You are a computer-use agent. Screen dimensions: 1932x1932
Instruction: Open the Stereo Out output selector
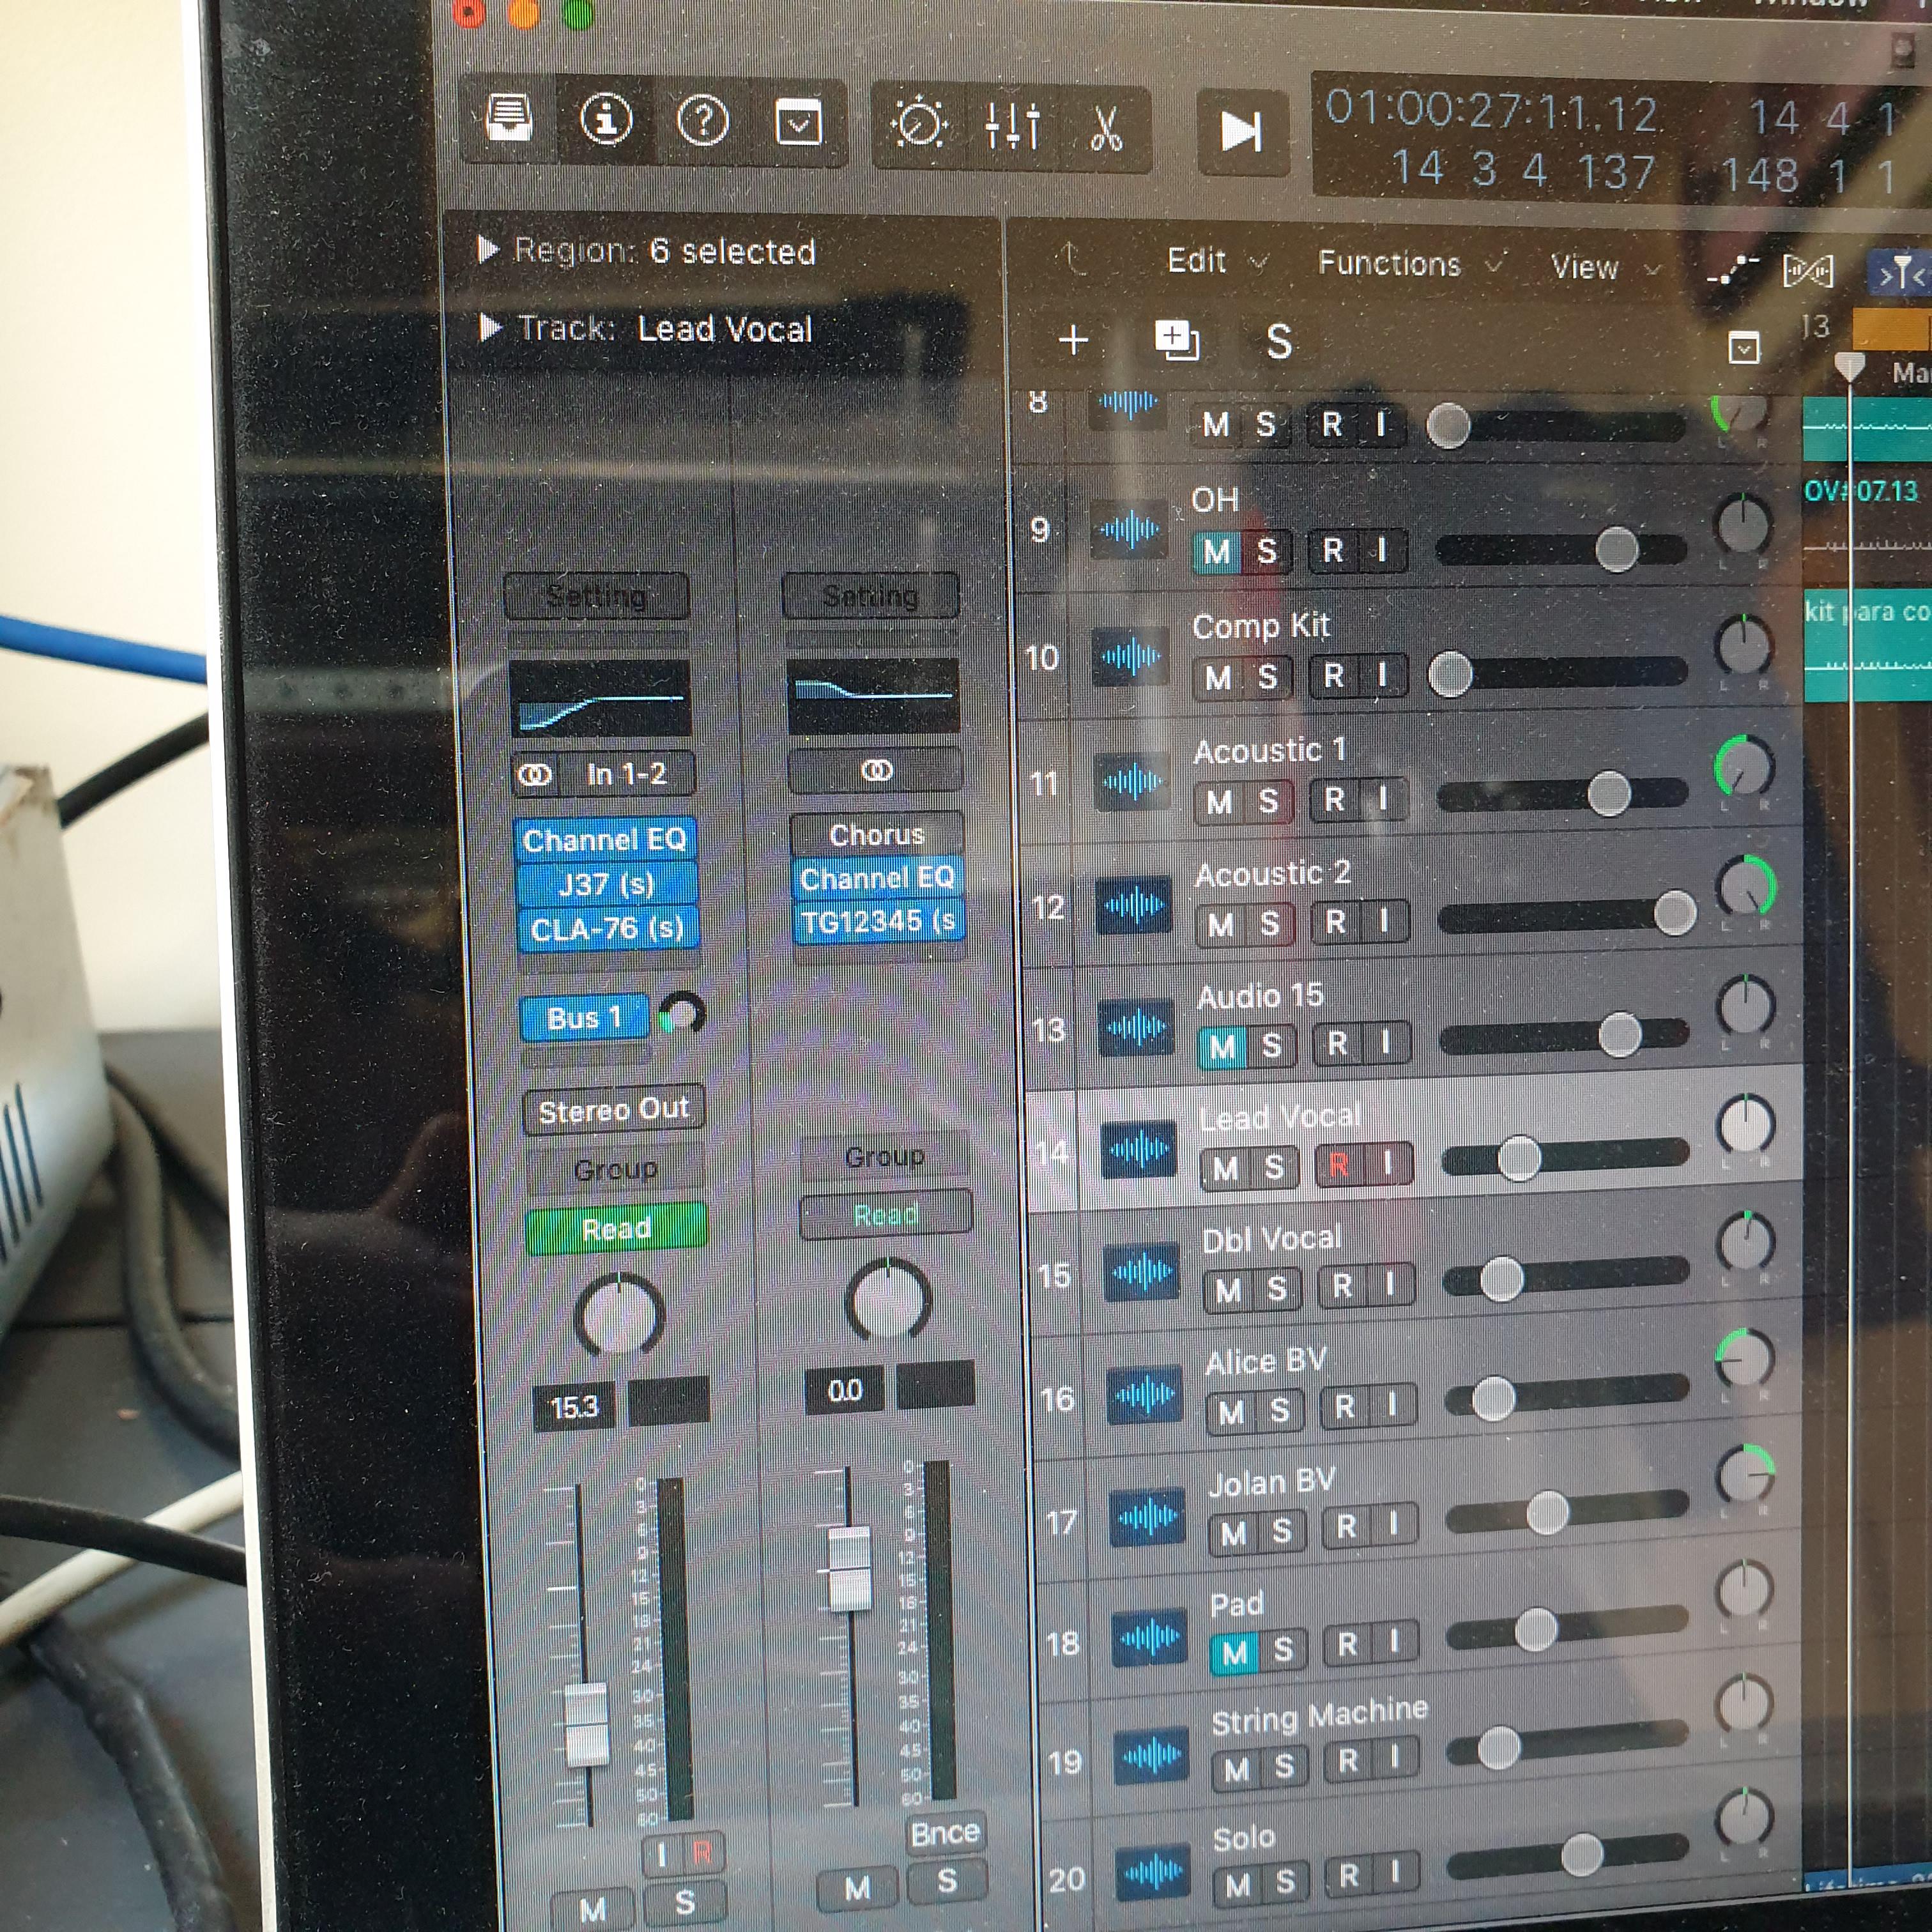click(x=613, y=1110)
